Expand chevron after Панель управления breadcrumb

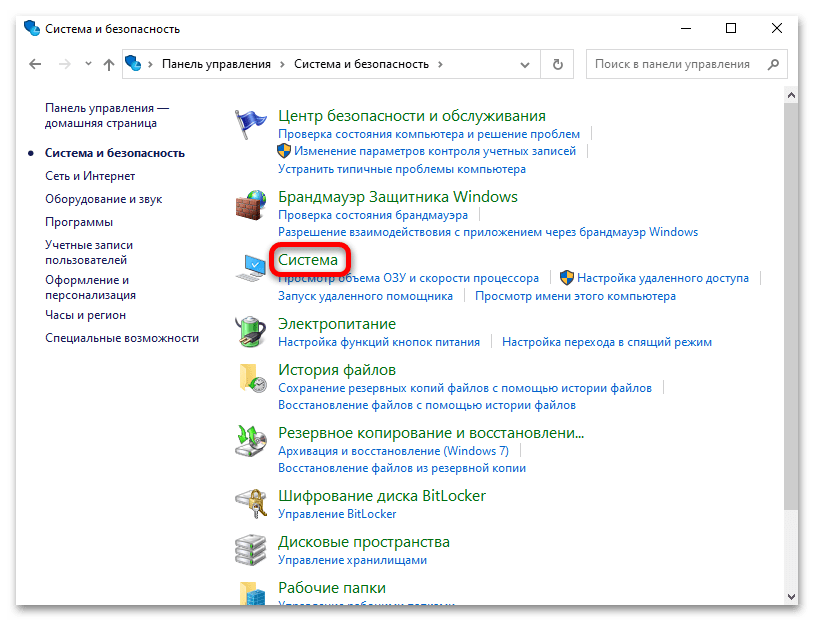pyautogui.click(x=282, y=64)
